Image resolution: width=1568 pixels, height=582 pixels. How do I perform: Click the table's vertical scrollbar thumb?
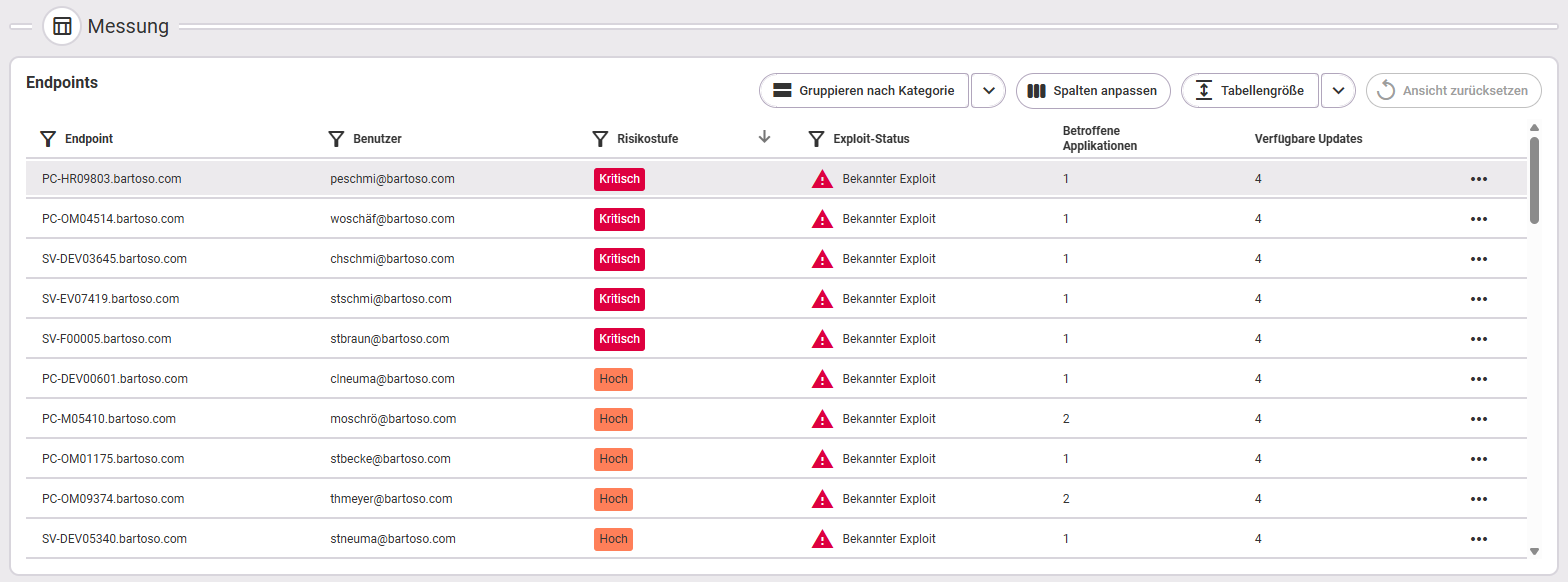tap(1534, 180)
